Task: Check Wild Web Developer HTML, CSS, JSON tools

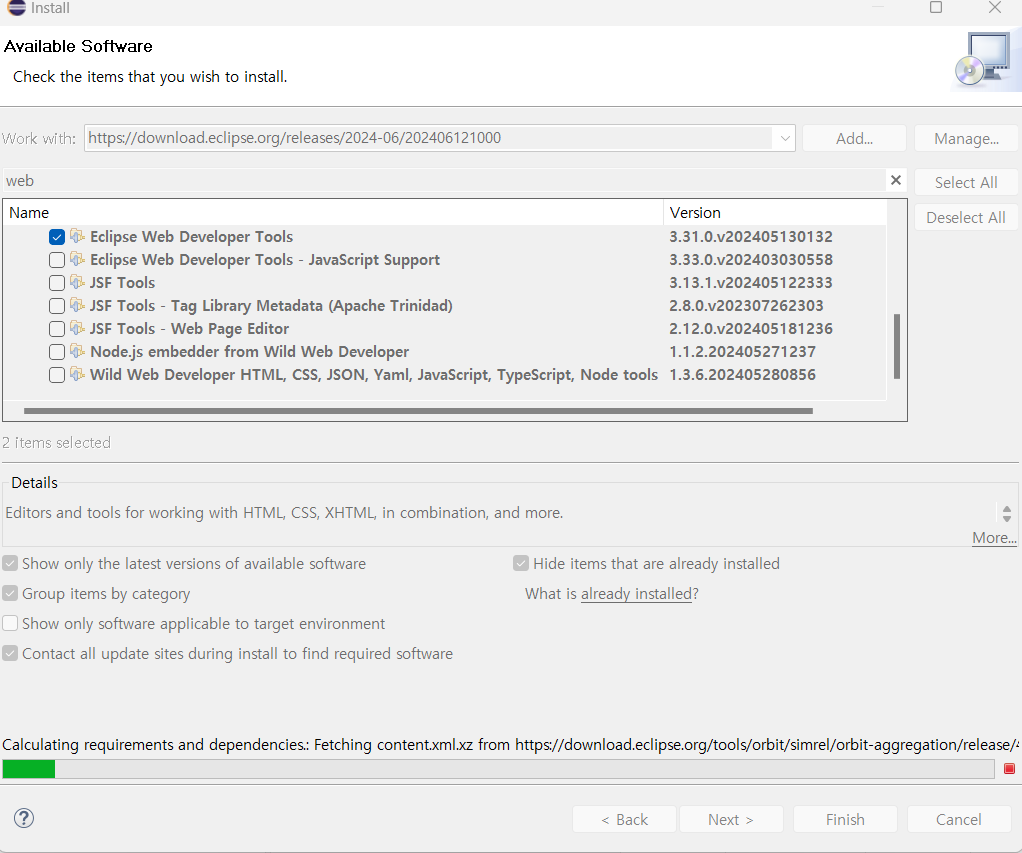Action: coord(57,375)
